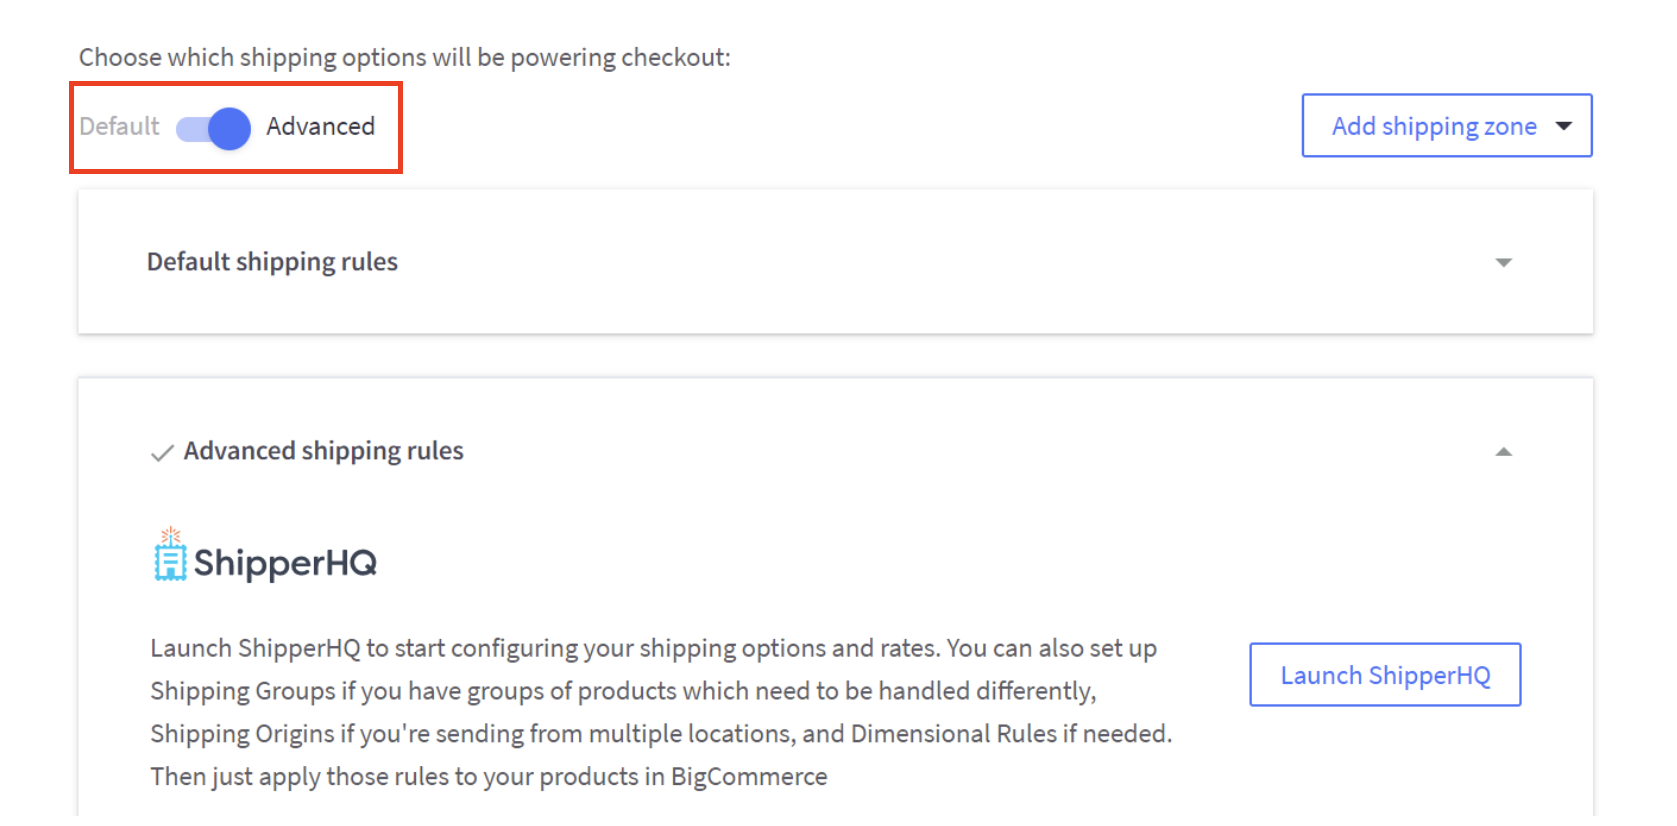The height and width of the screenshot is (826, 1677).
Task: Click the blue knob of the shipping switch
Action: 230,128
